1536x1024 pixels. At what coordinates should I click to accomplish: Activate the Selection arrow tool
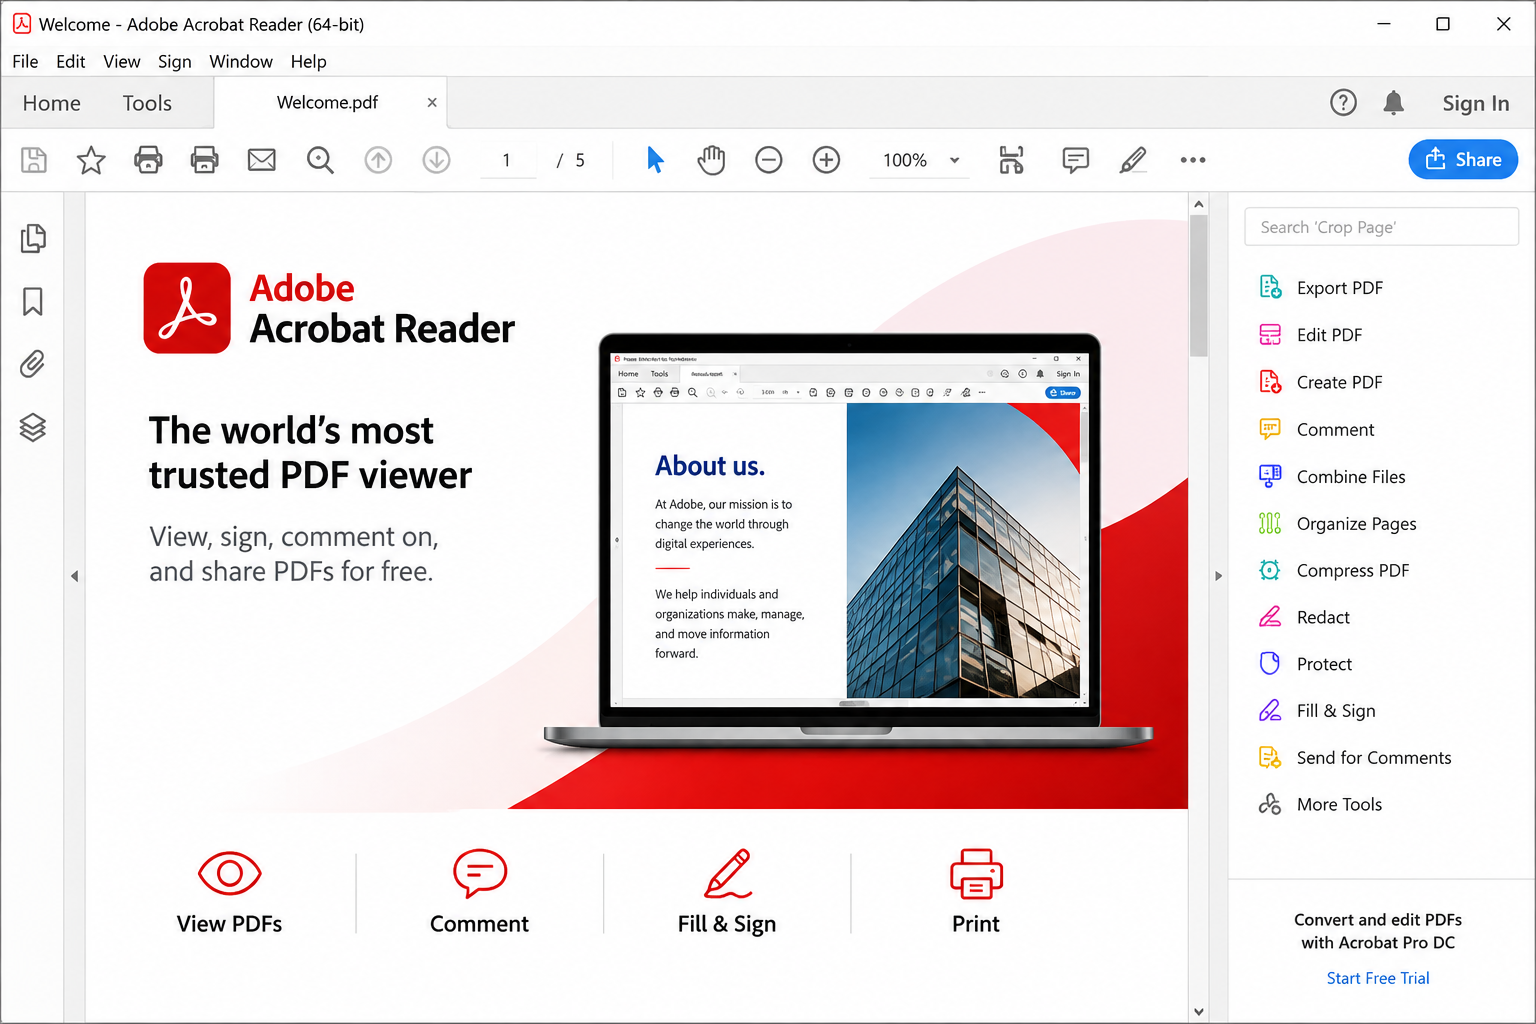655,160
